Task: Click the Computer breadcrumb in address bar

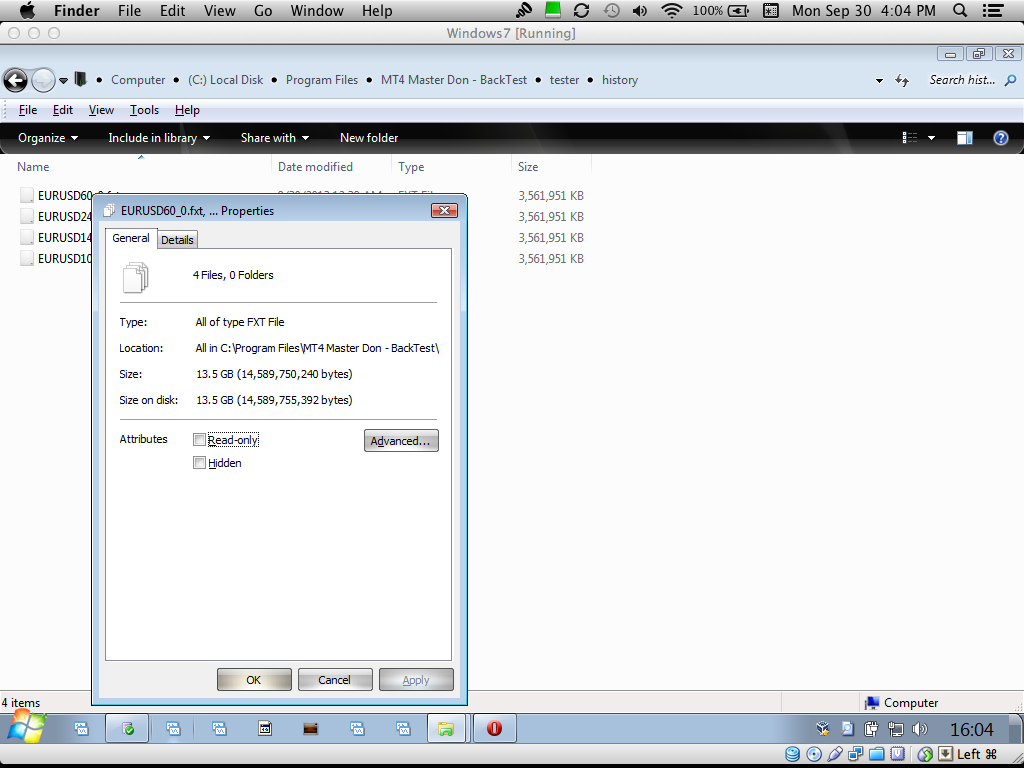Action: click(x=138, y=80)
